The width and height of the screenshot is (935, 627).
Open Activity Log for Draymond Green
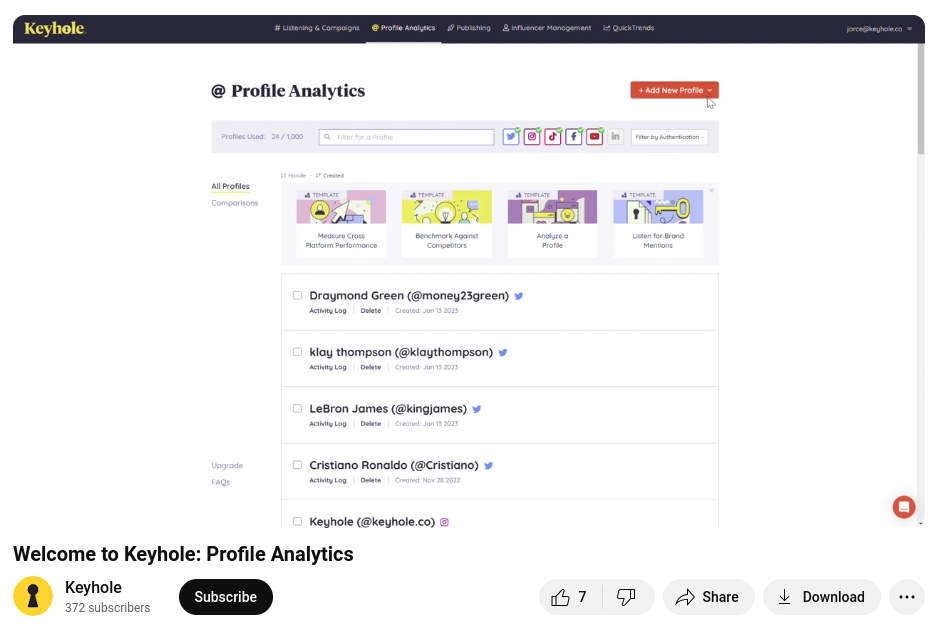[x=327, y=311]
